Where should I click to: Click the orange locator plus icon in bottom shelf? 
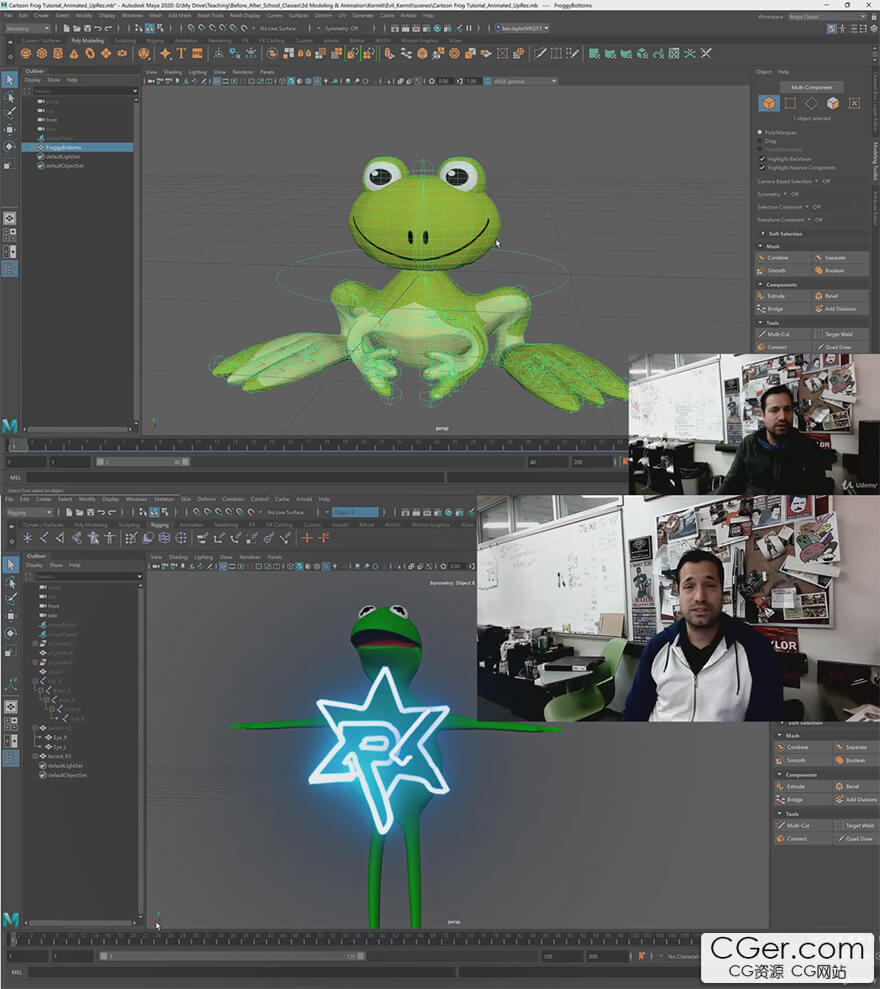307,538
